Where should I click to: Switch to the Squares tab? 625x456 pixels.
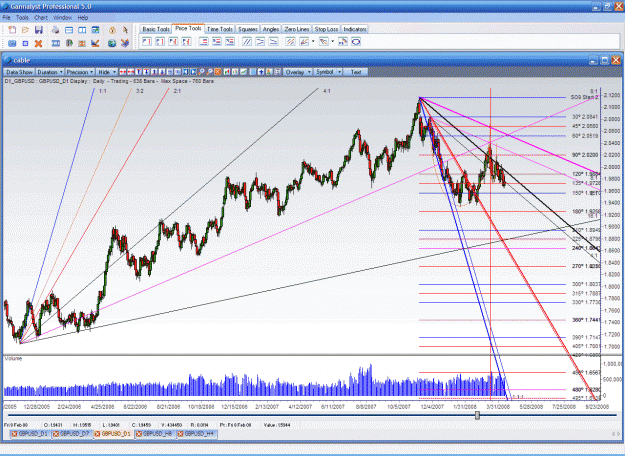[x=248, y=29]
